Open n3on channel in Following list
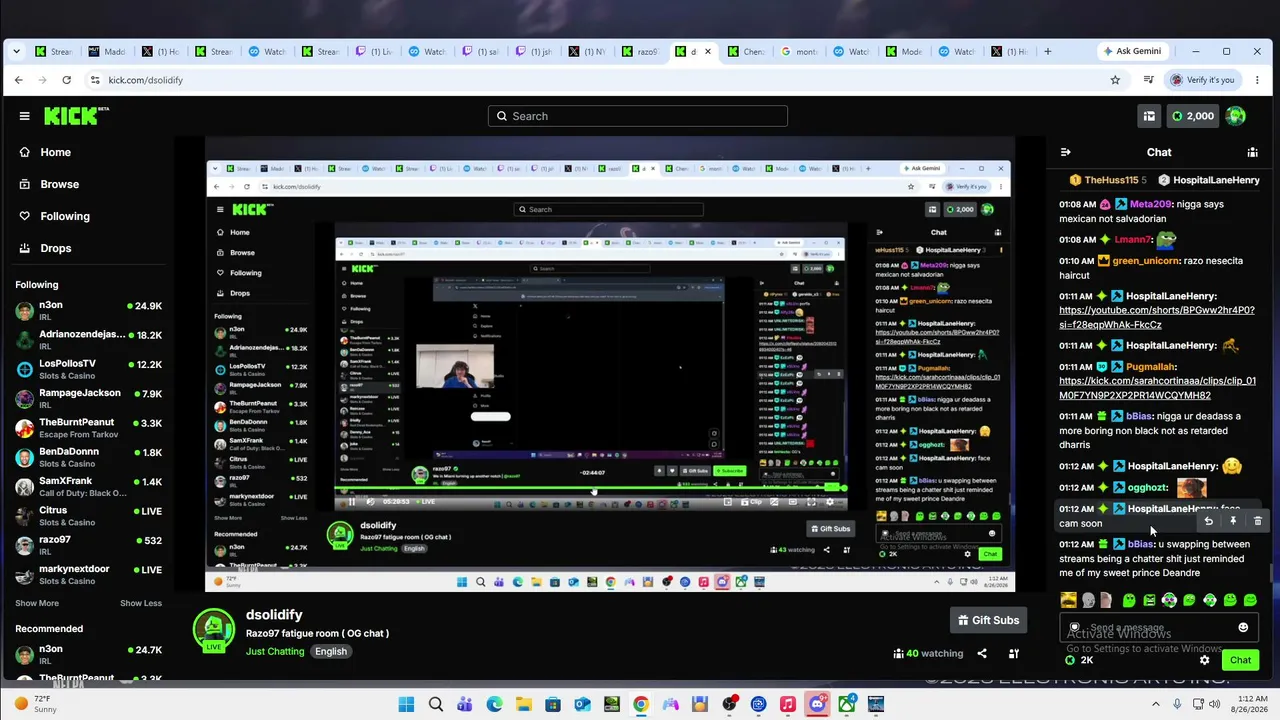1280x720 pixels. (88, 310)
